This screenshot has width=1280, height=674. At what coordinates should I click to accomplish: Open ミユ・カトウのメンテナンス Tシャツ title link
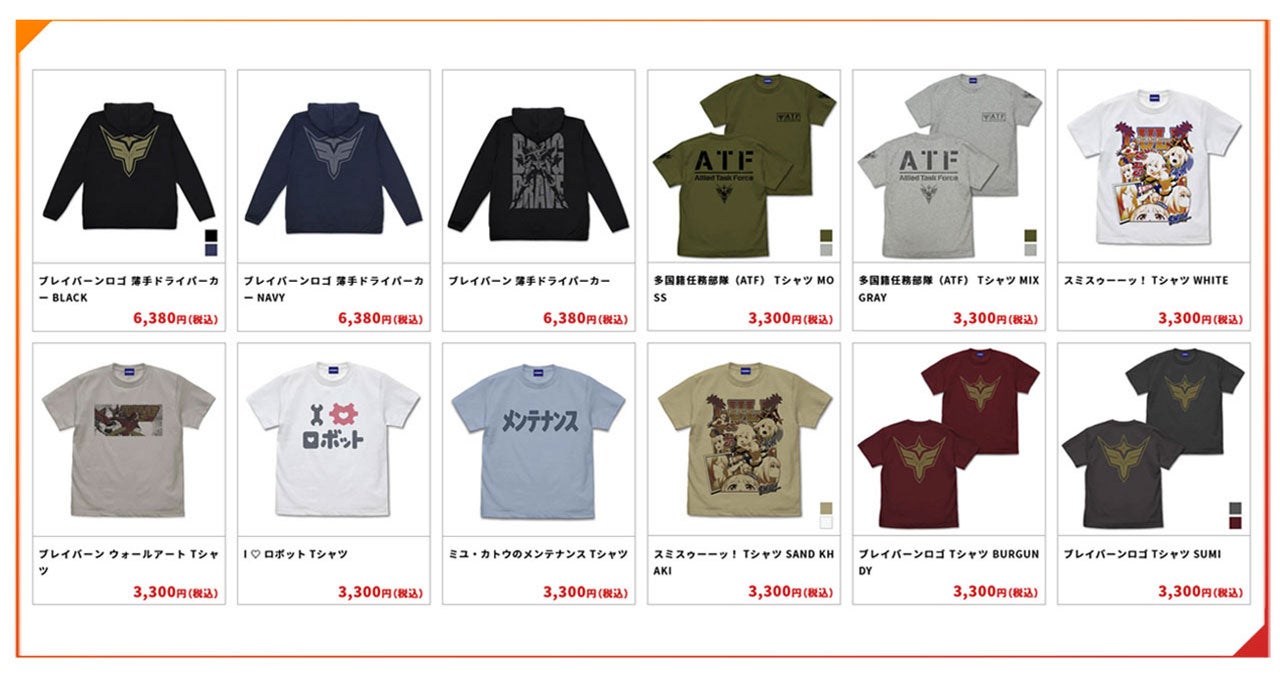click(x=538, y=554)
